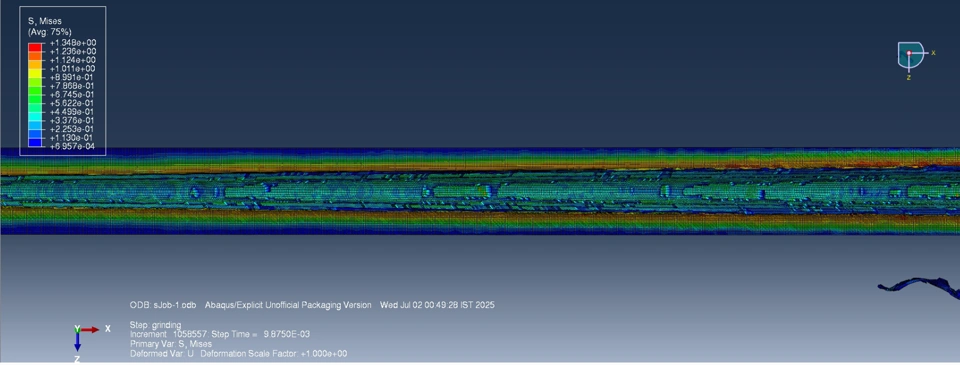The width and height of the screenshot is (960, 365).
Task: Click the ODB: sJob-1.odb title text
Action: [163, 305]
